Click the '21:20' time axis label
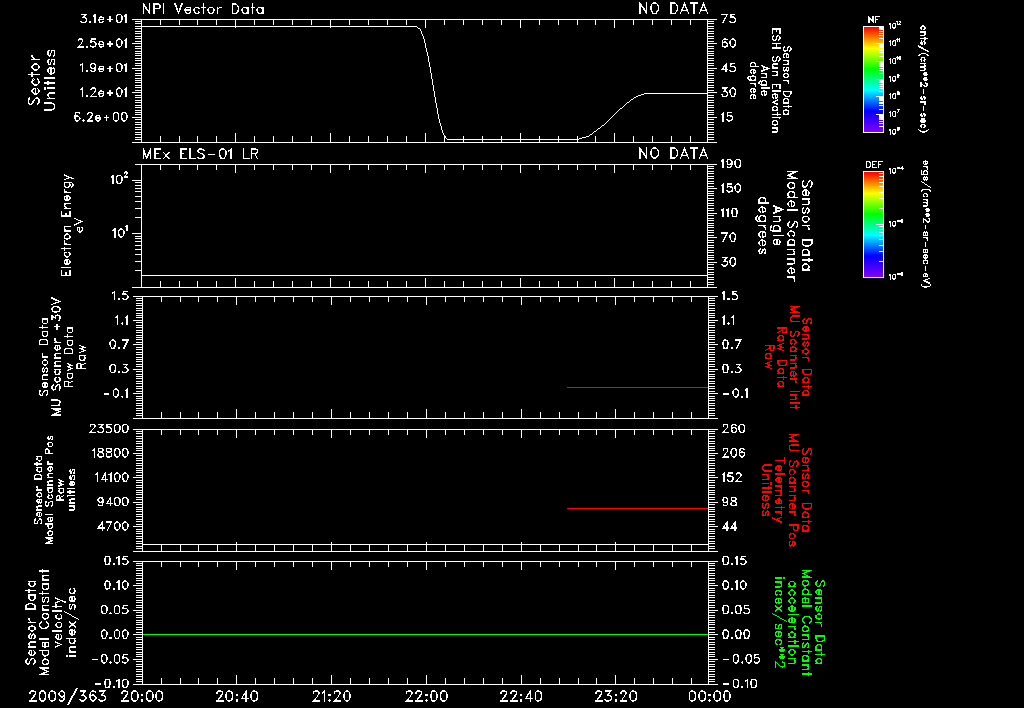The width and height of the screenshot is (1024, 708). 331,696
